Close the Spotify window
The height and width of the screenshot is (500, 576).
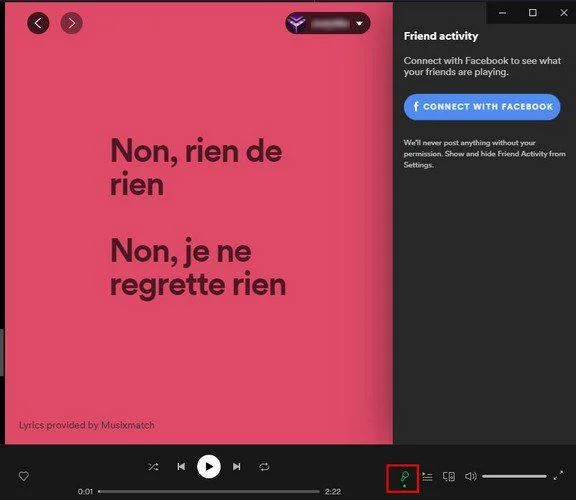click(x=564, y=13)
